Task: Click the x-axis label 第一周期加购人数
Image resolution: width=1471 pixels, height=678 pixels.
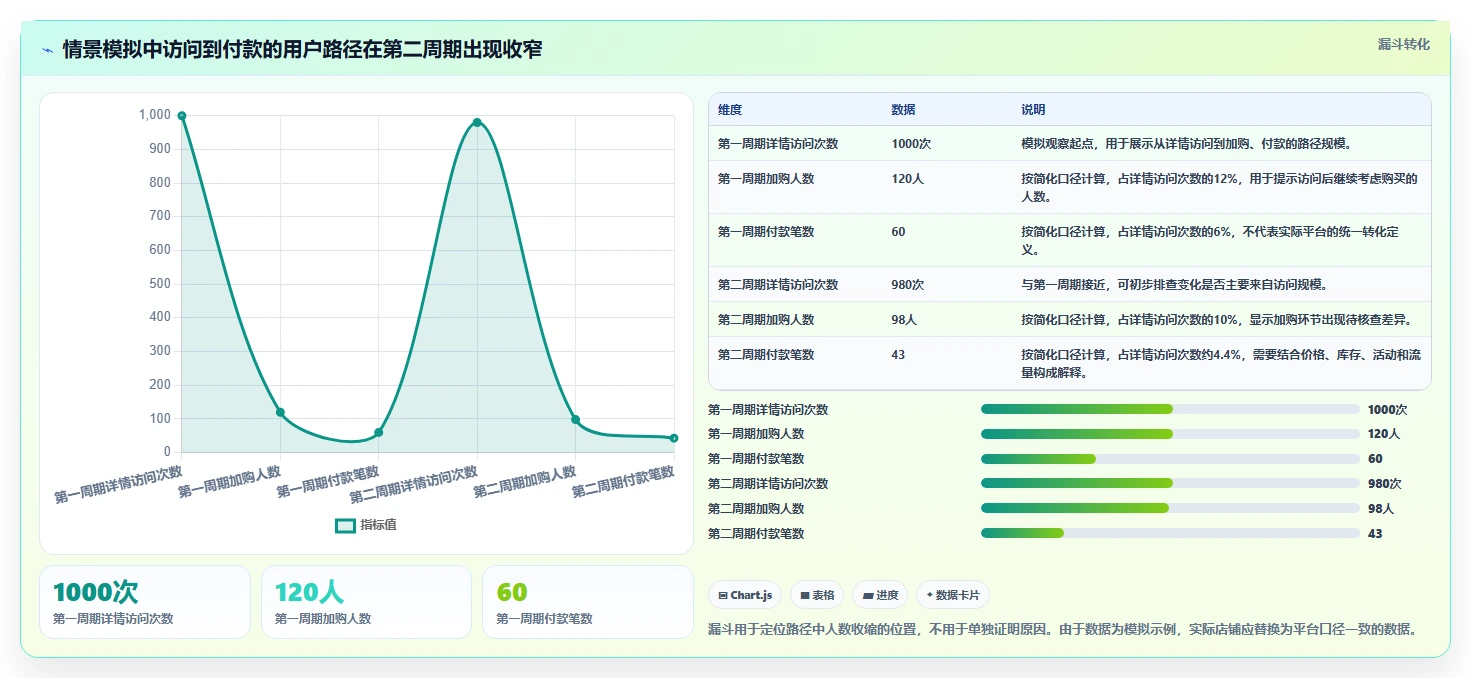Action: [x=230, y=480]
